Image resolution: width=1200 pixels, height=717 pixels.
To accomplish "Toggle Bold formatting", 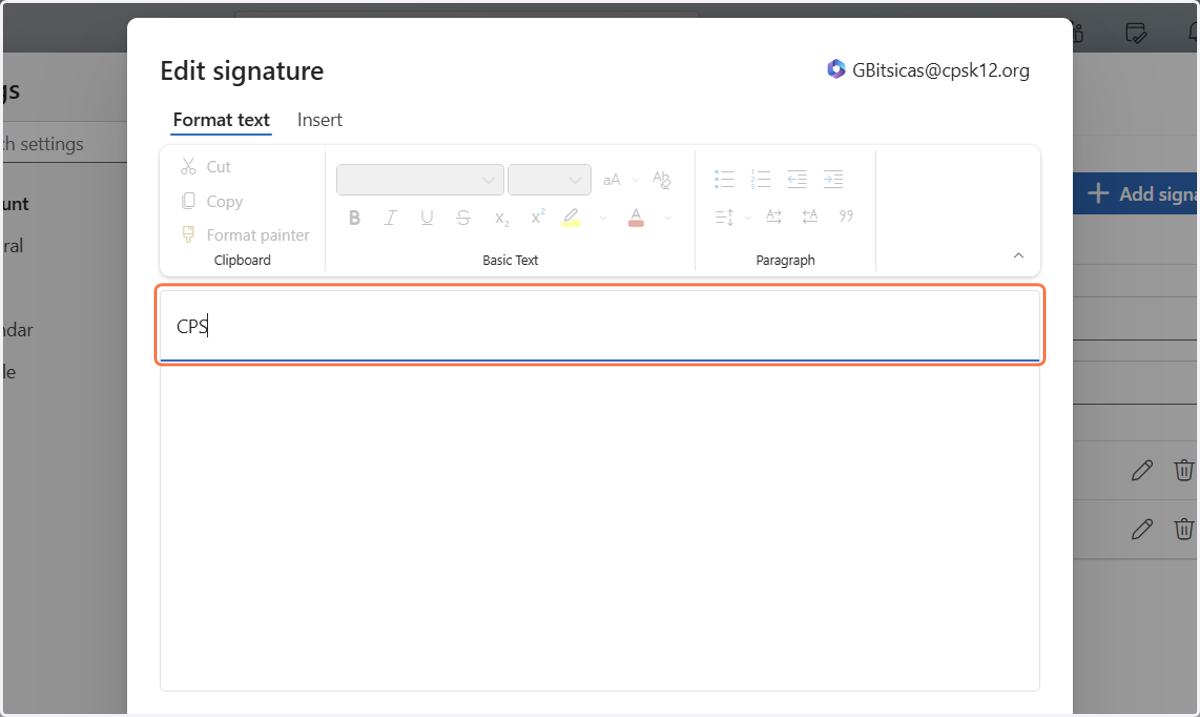I will [x=354, y=217].
